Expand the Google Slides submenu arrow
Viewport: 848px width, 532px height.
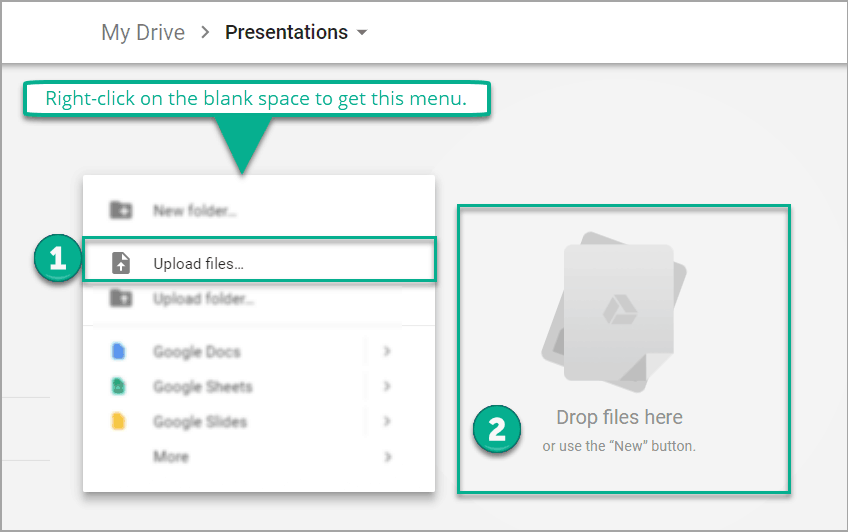click(x=387, y=422)
